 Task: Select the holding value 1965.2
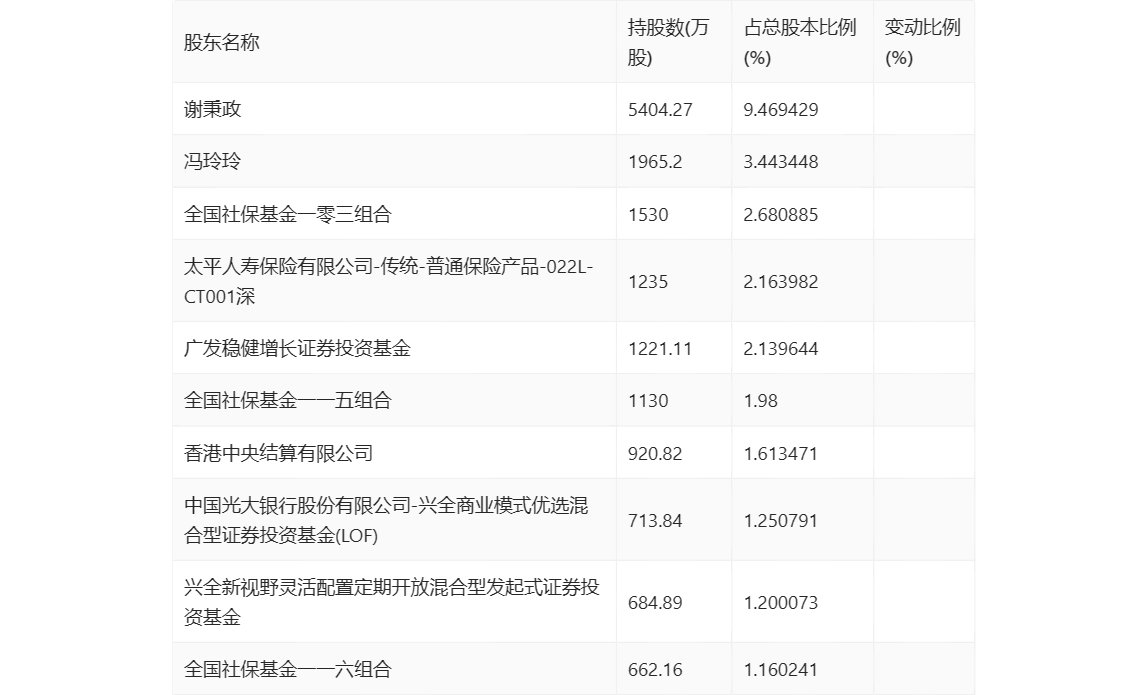point(655,162)
